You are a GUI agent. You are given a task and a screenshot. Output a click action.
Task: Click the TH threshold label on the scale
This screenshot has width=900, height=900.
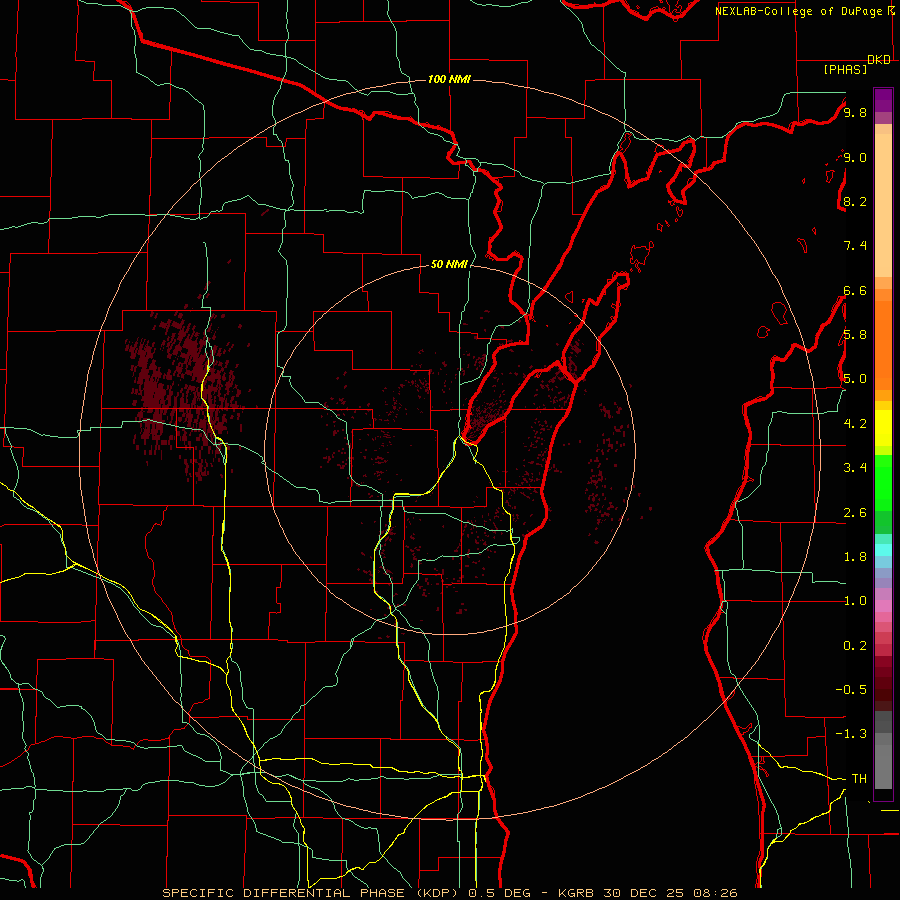pos(859,779)
